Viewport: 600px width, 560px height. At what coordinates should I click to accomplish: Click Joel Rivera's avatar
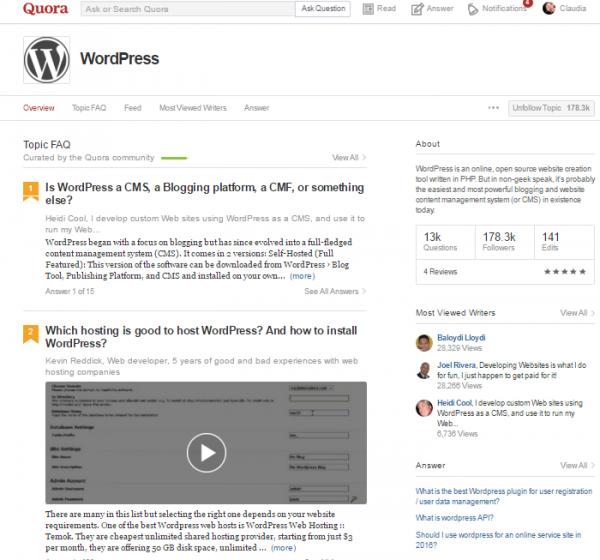coord(424,370)
